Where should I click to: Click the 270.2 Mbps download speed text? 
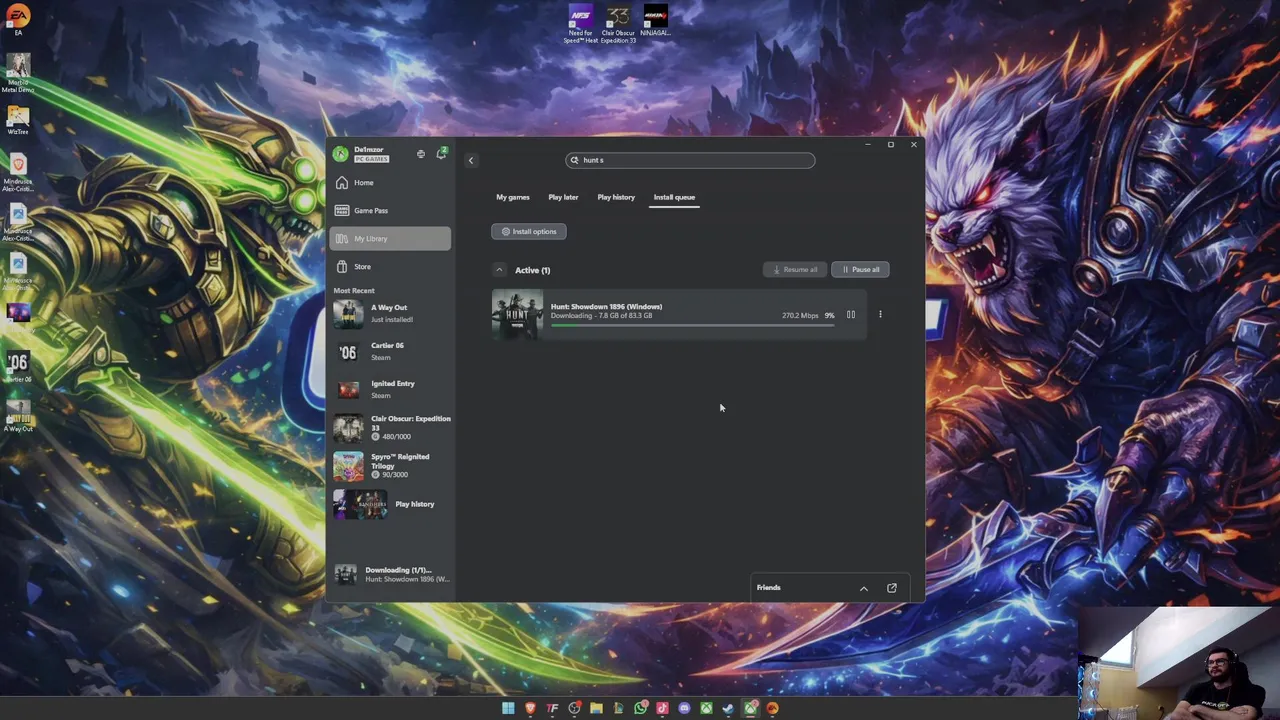pyautogui.click(x=800, y=316)
